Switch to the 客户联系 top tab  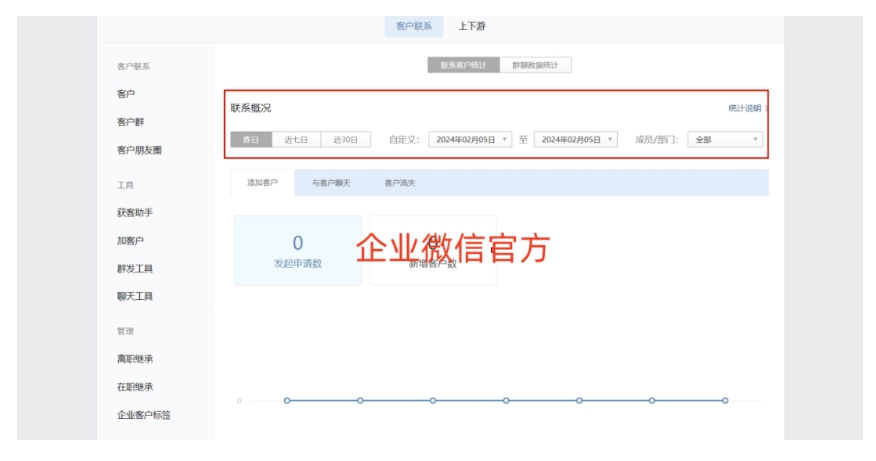click(x=413, y=26)
